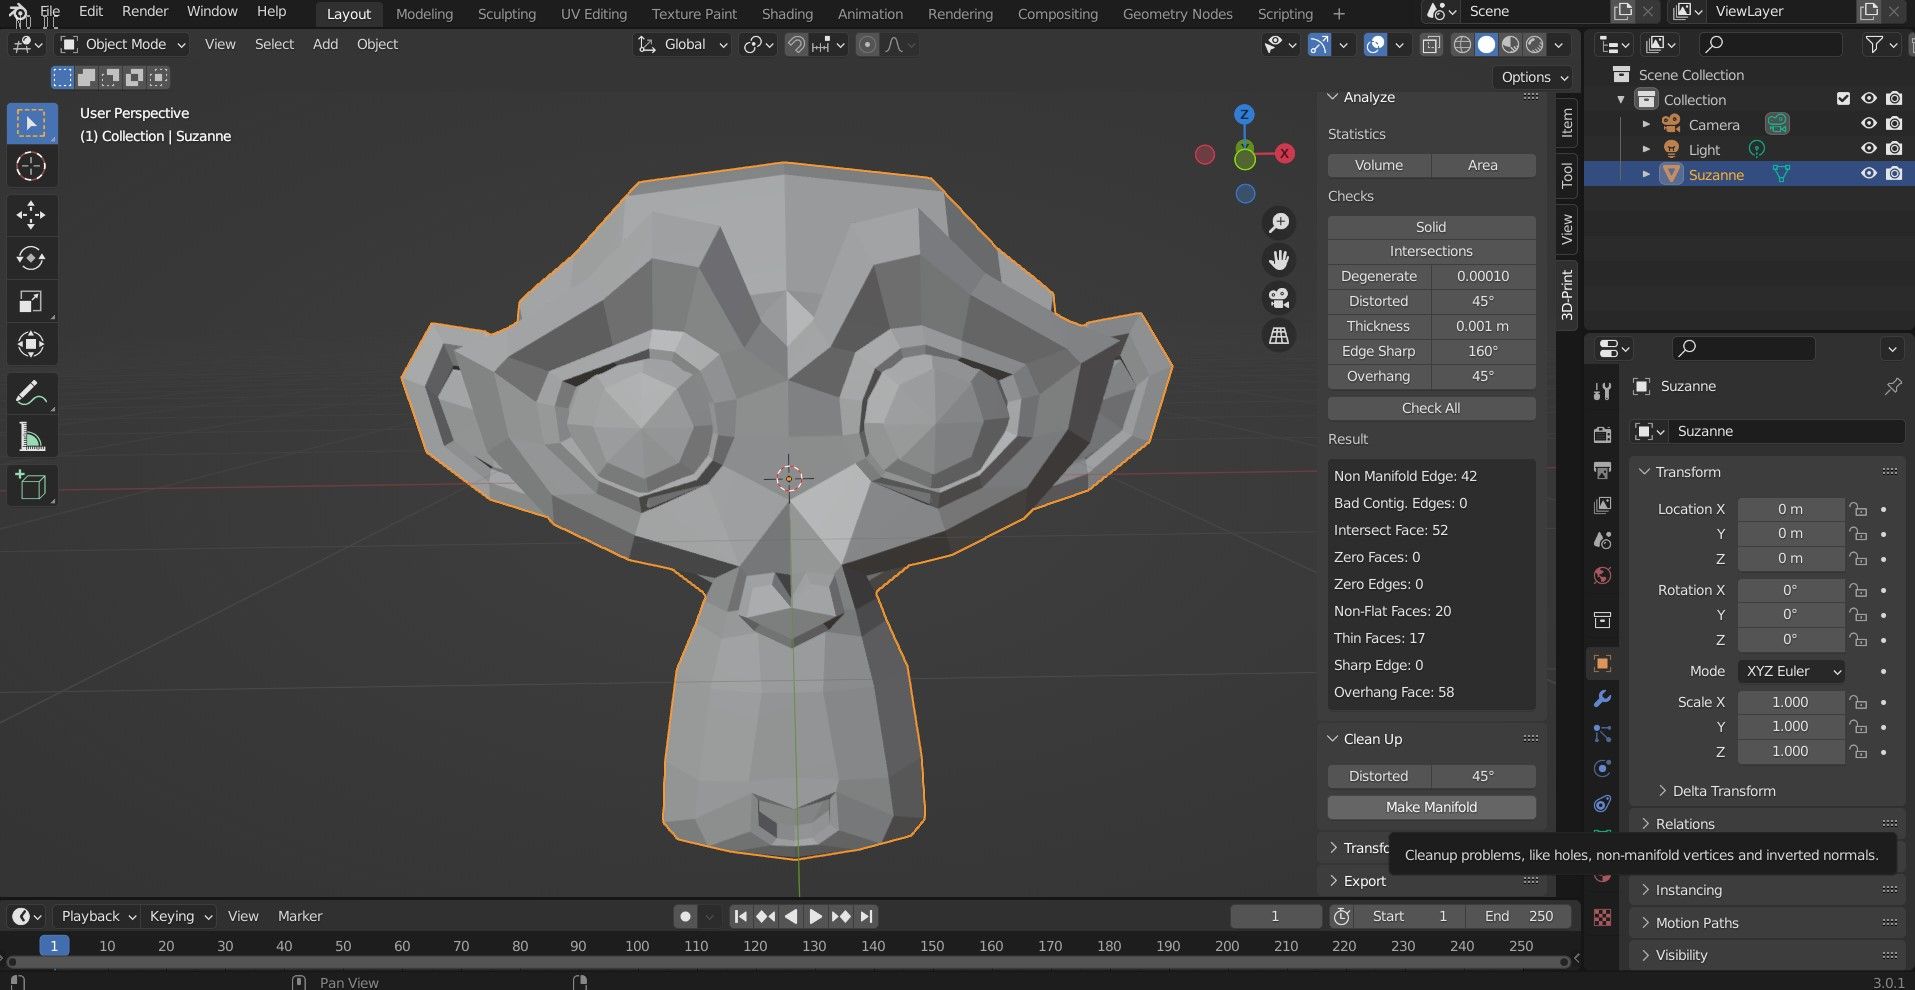Click the Check All button
Image resolution: width=1915 pixels, height=990 pixels.
1430,407
